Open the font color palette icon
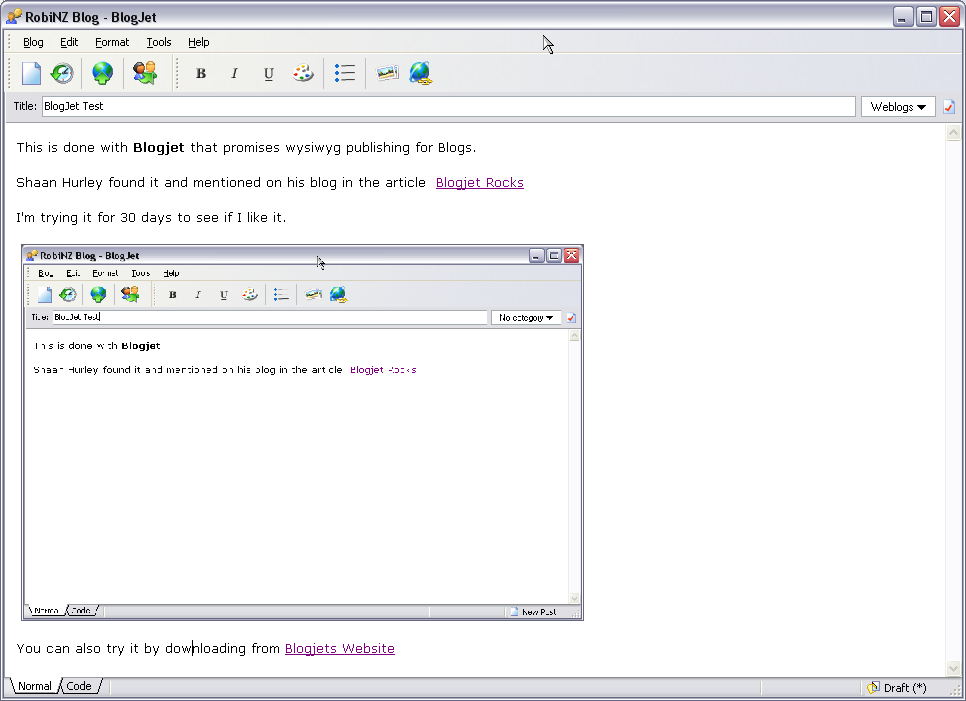The height and width of the screenshot is (701, 966). pos(303,73)
